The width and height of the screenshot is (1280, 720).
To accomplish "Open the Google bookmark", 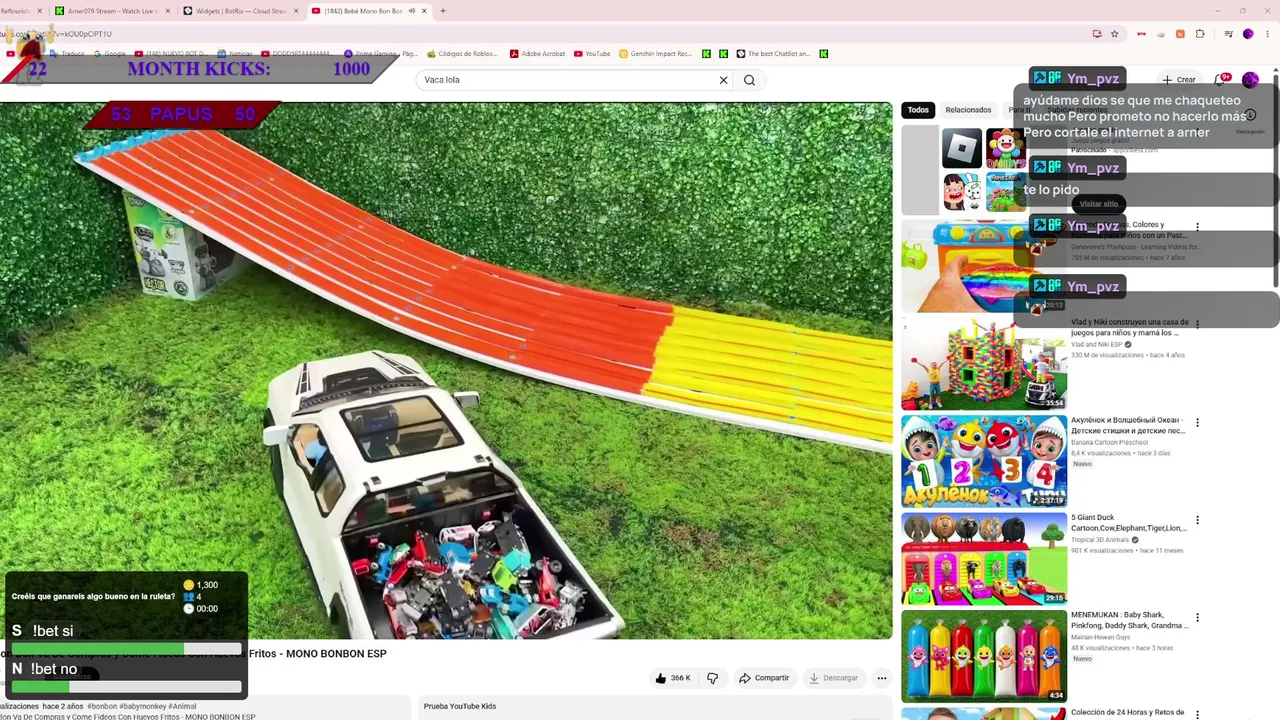I will point(110,54).
